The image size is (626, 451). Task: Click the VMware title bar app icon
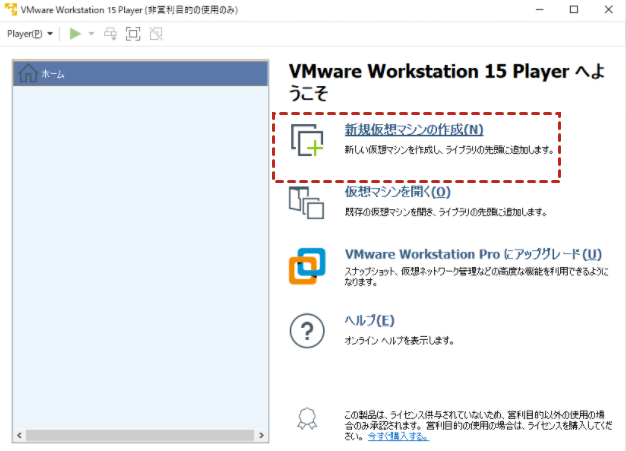coord(11,9)
